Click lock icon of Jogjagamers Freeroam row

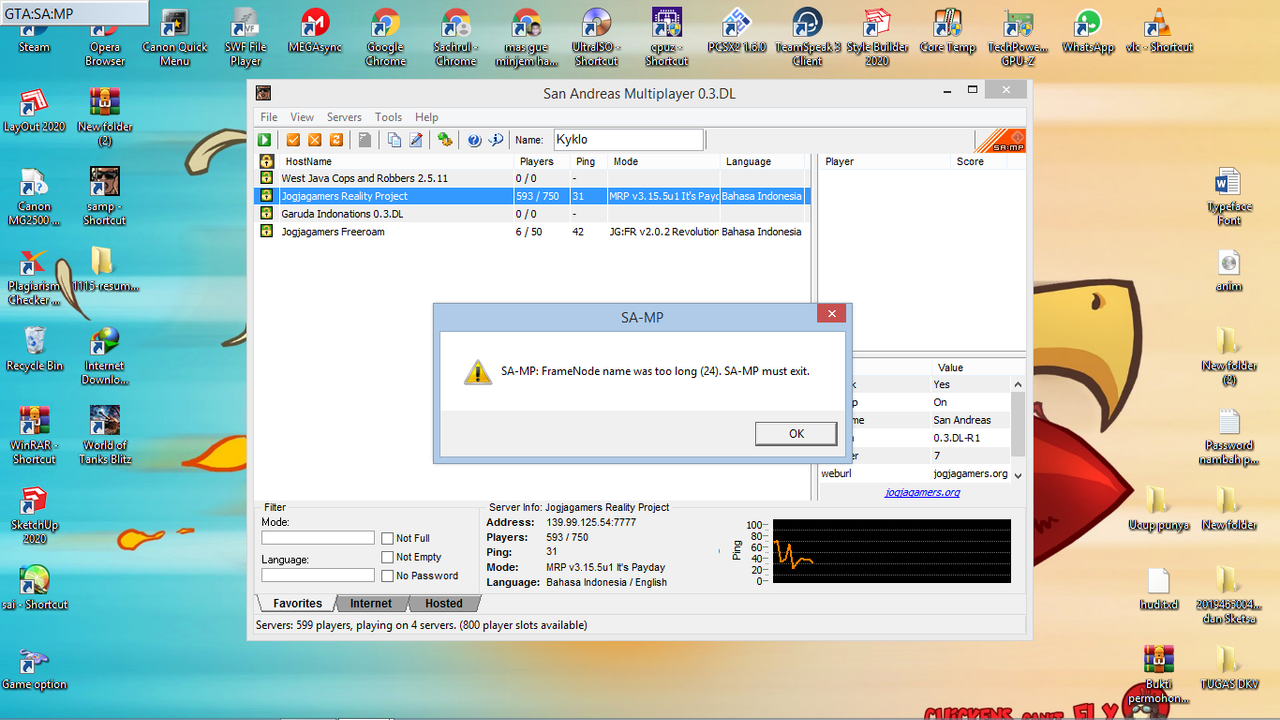[x=267, y=231]
